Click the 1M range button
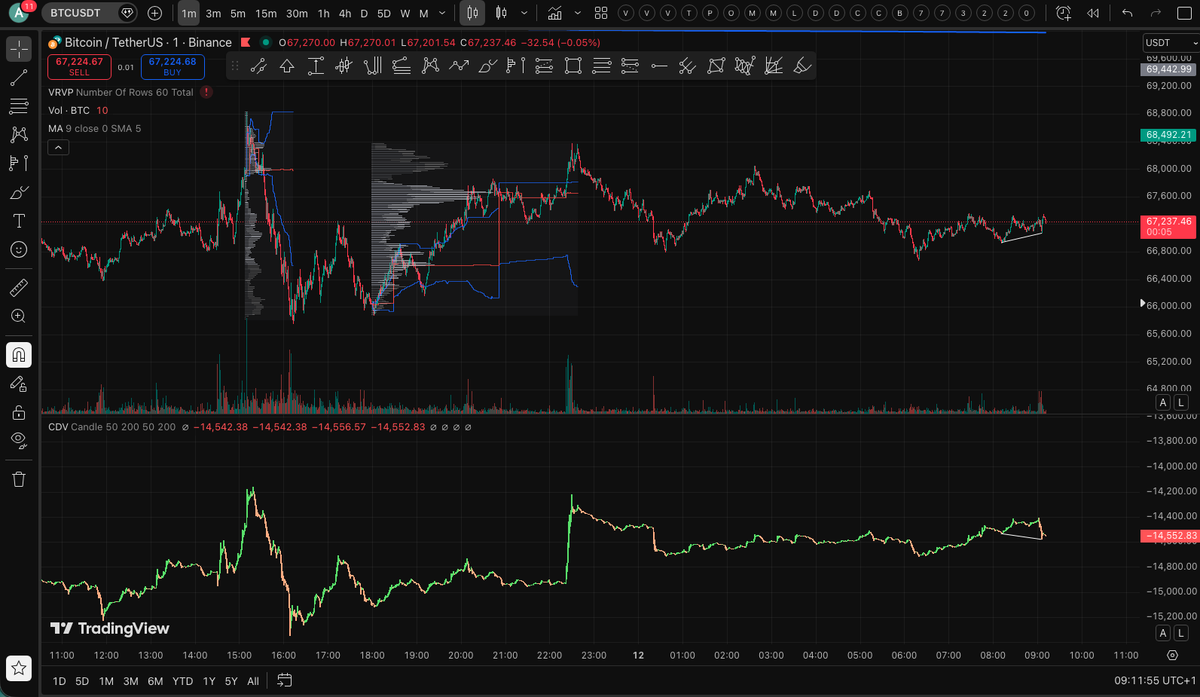This screenshot has height=697, width=1200. 105,681
